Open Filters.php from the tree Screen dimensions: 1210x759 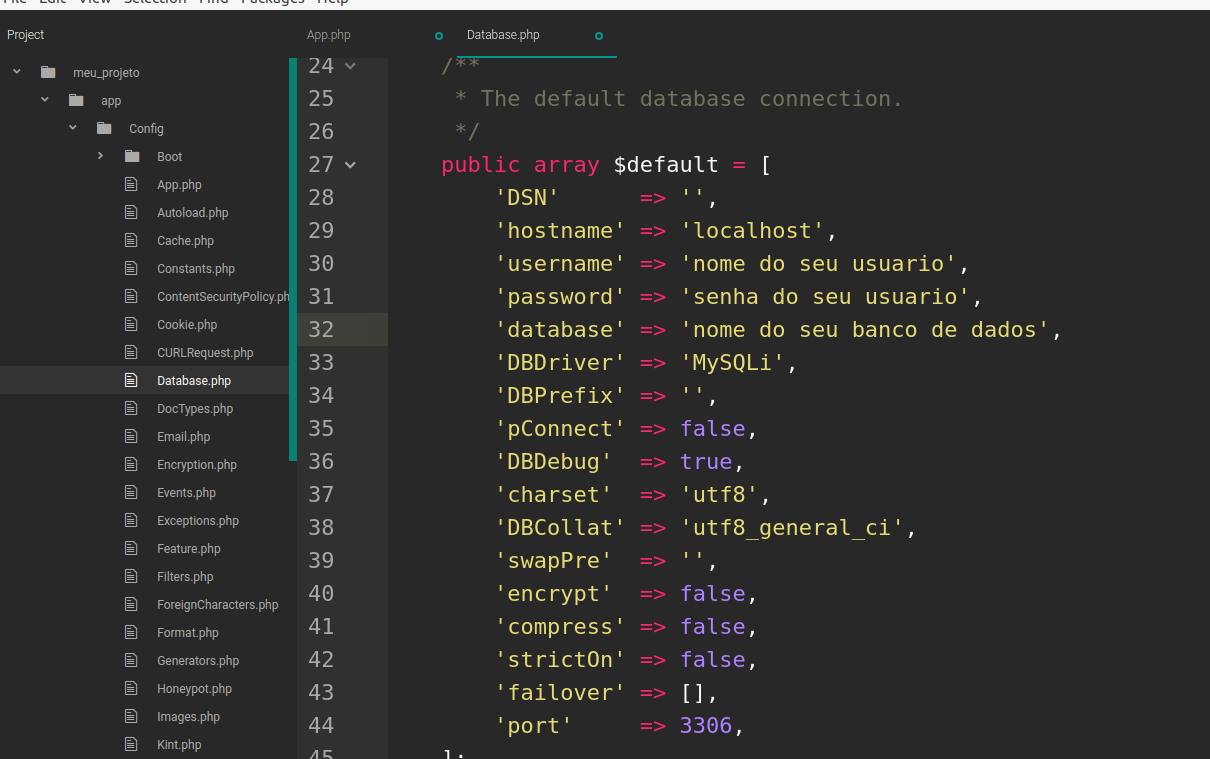tap(185, 577)
